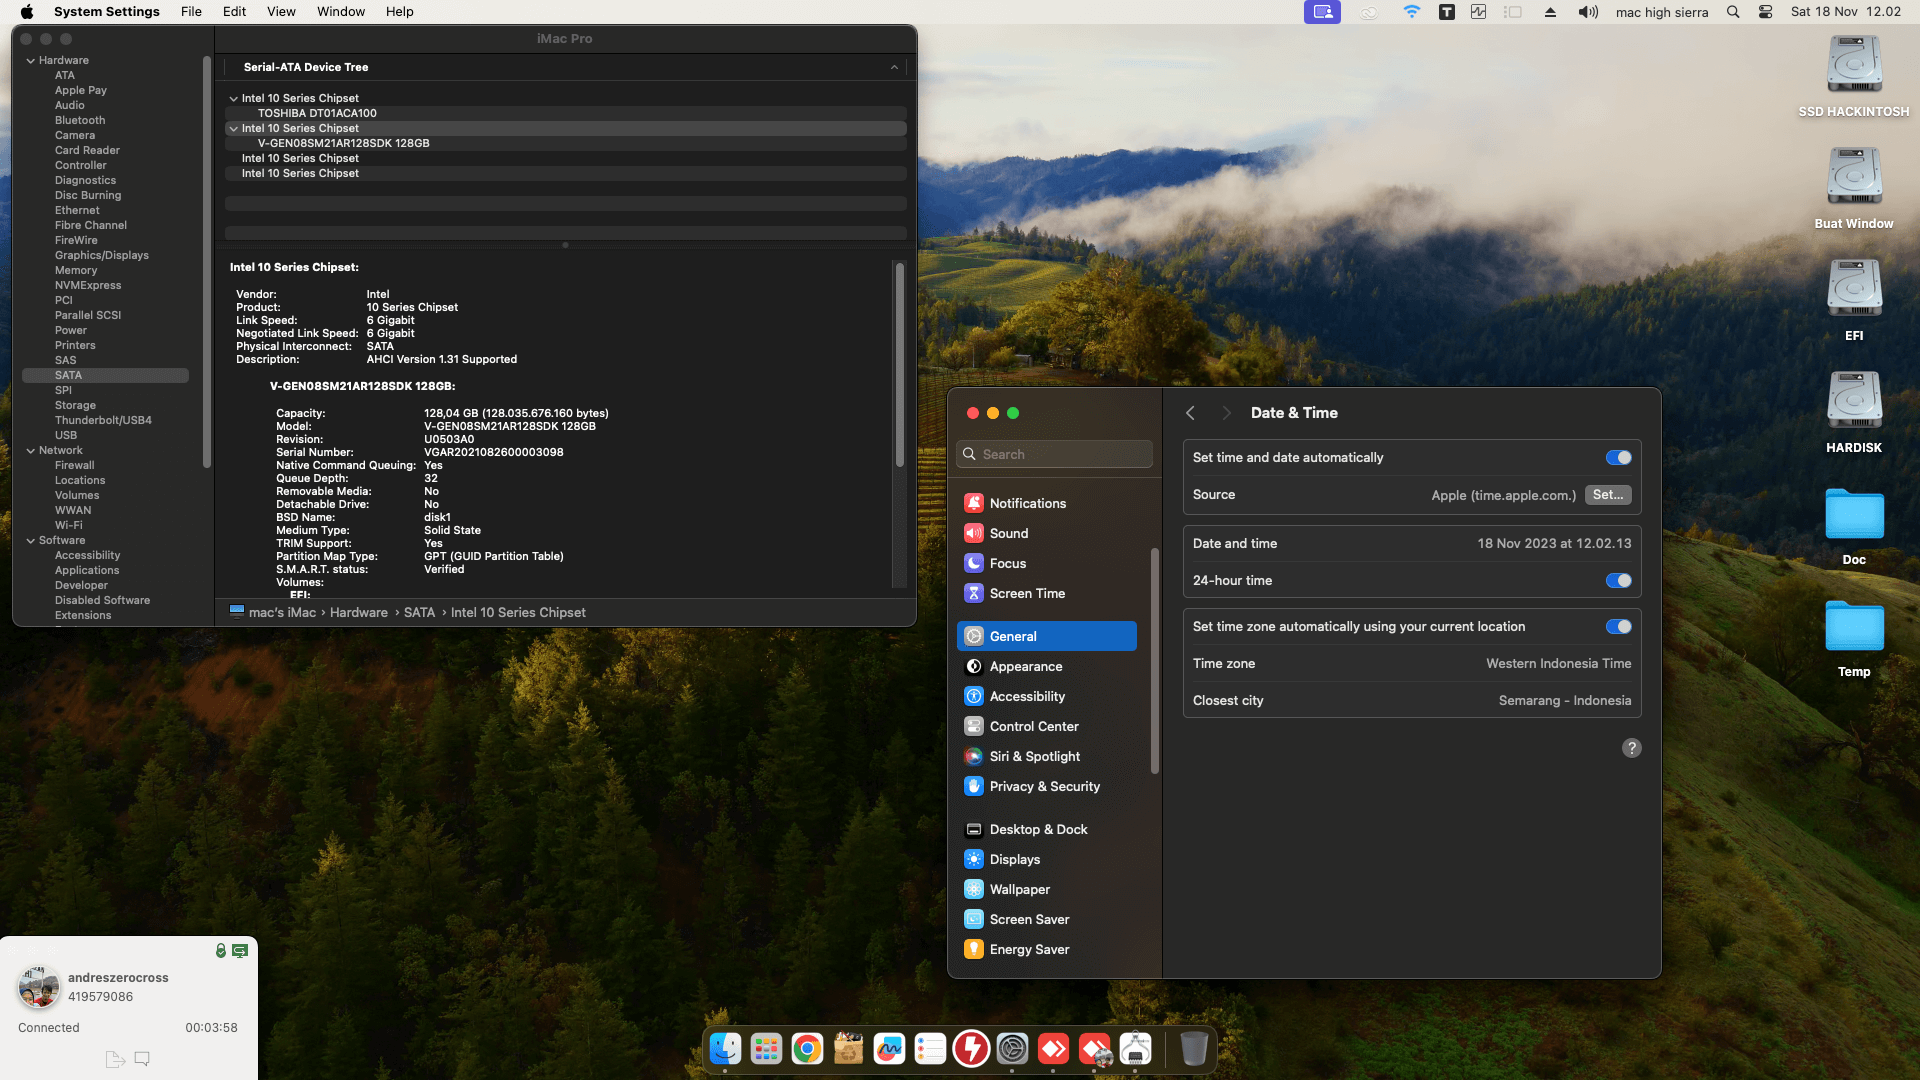Click the Apple menu logo
The width and height of the screenshot is (1920, 1080).
(x=27, y=12)
